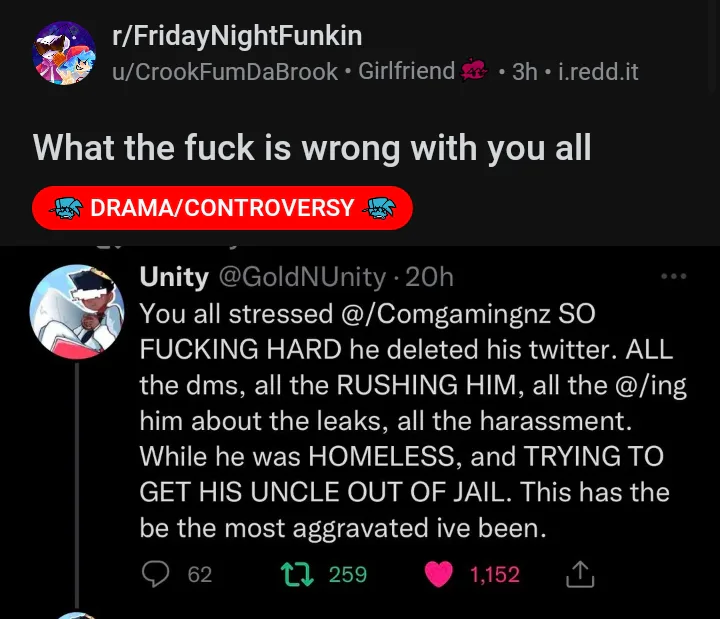Image resolution: width=720 pixels, height=619 pixels.
Task: Click the reply speech bubble icon
Action: (x=155, y=574)
